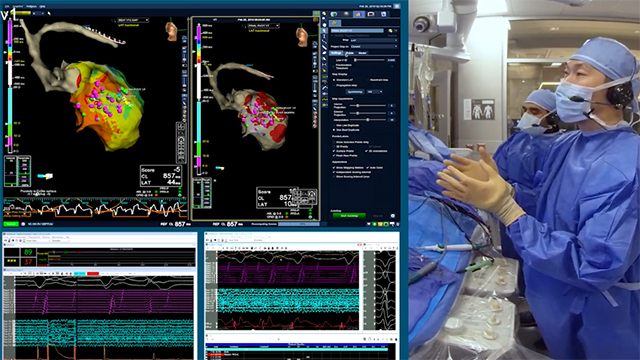Click the torso orientation icon in the left map view
640x360 pixels.
click(171, 31)
